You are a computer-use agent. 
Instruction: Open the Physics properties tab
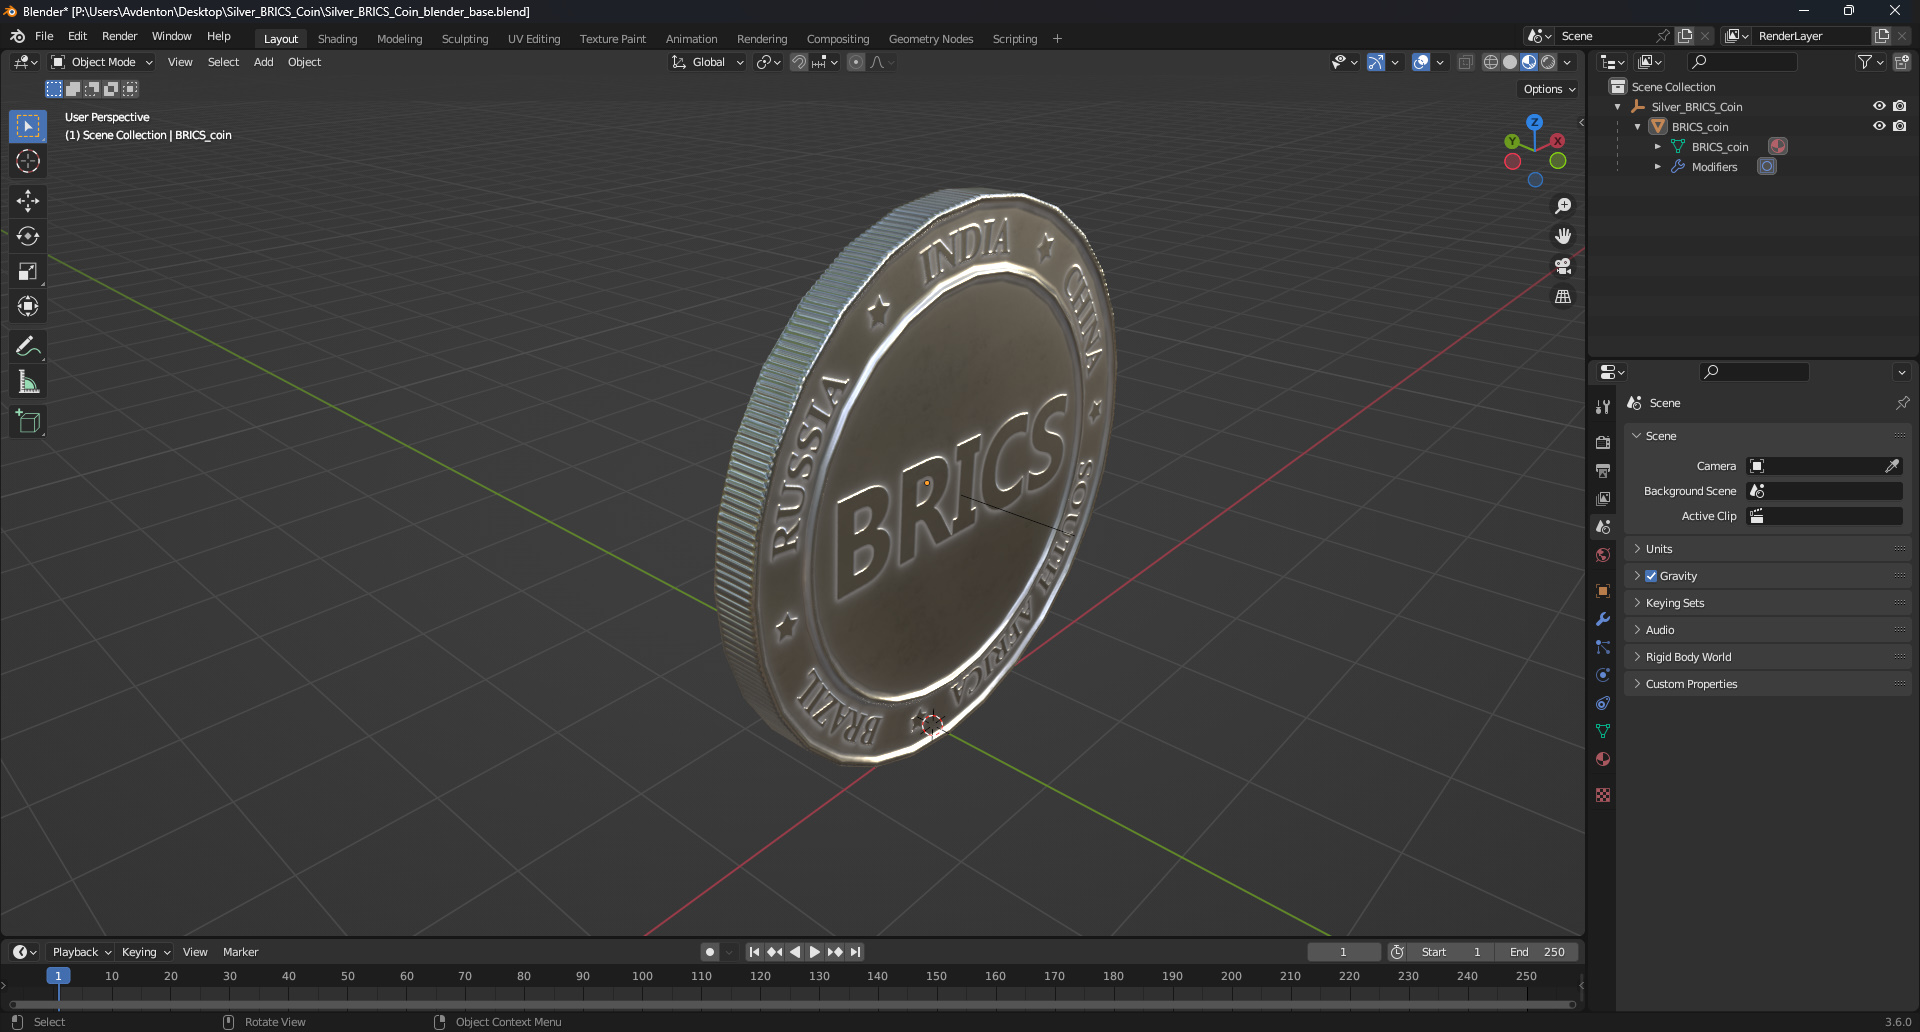click(x=1603, y=675)
